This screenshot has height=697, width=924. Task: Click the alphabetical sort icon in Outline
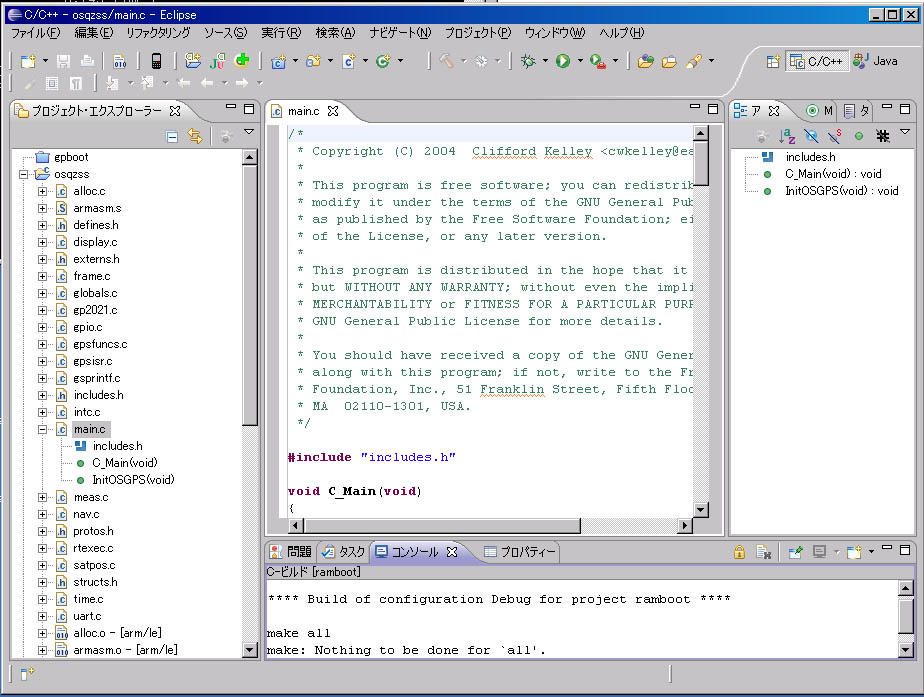[787, 136]
